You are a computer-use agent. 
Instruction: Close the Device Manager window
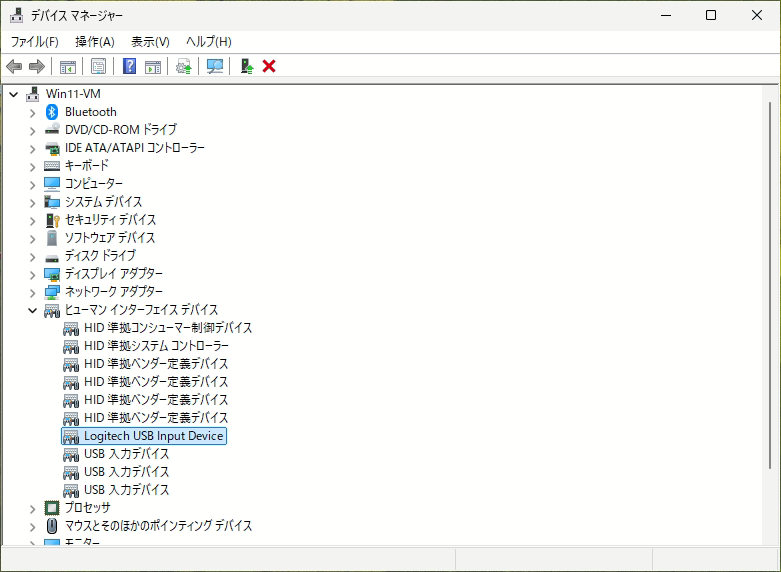pyautogui.click(x=757, y=15)
